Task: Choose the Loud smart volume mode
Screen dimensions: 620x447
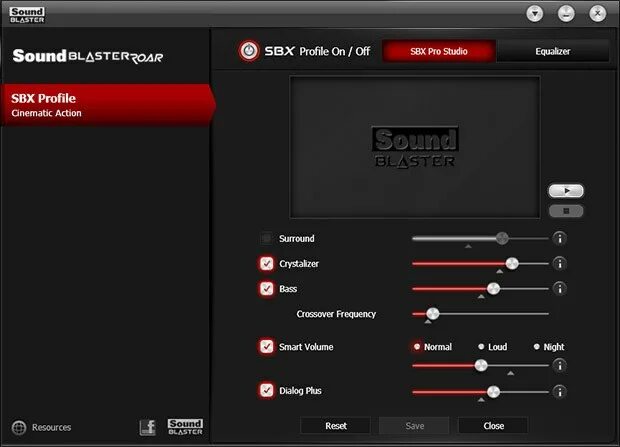Action: [492, 347]
